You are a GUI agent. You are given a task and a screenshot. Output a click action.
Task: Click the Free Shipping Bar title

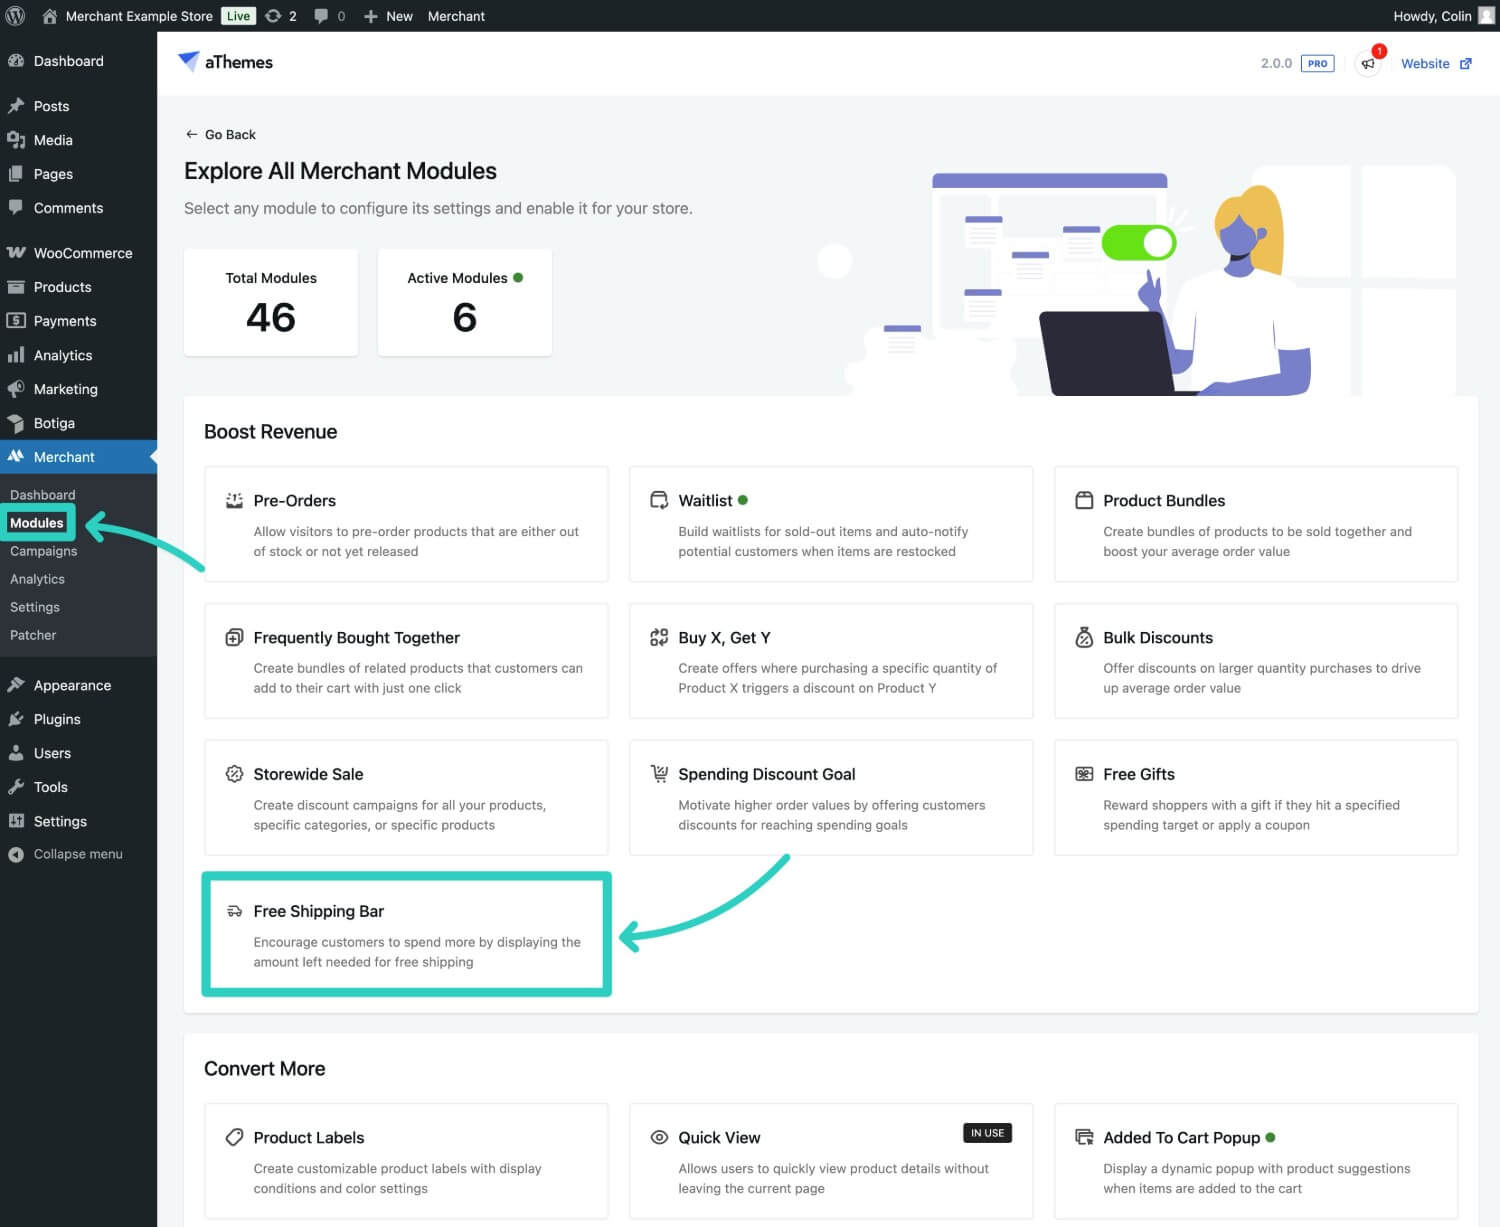tap(319, 911)
